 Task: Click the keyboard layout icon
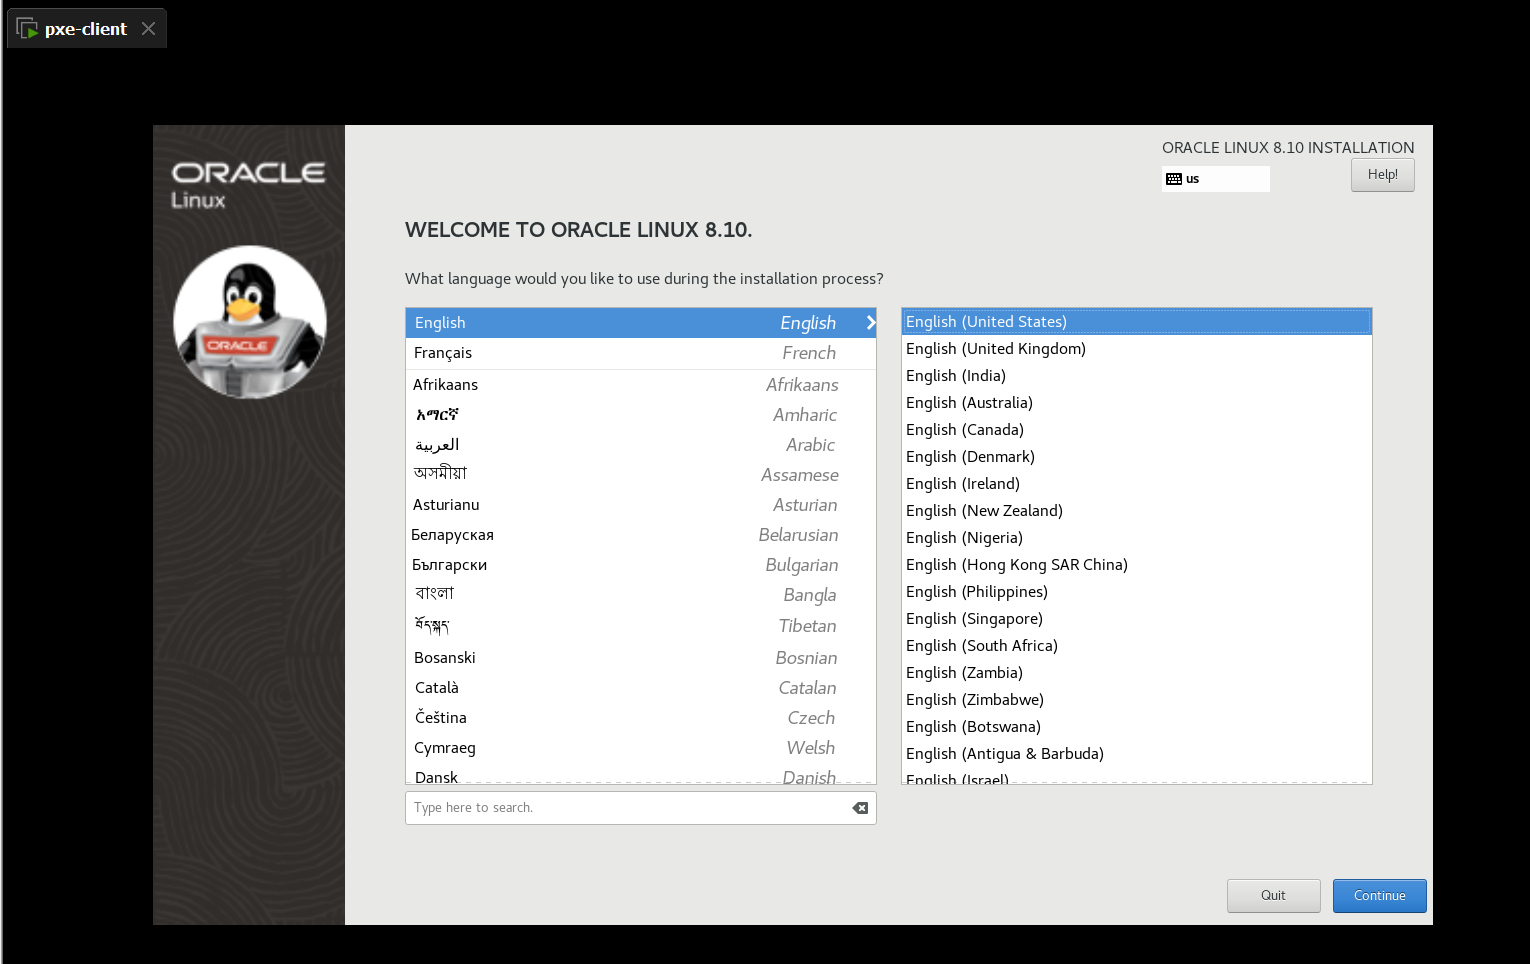pos(1174,179)
